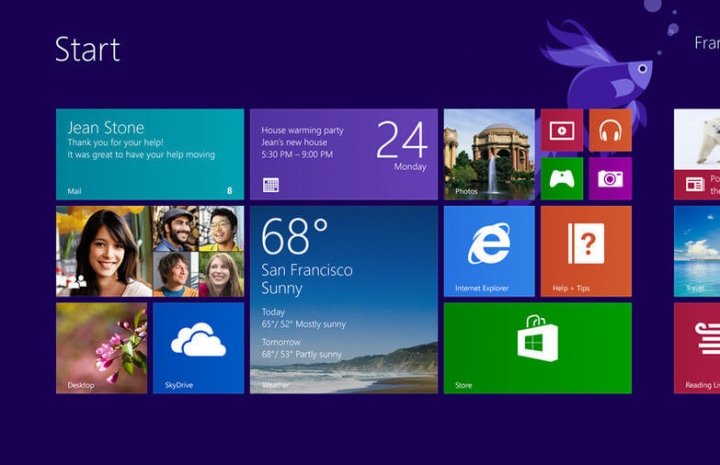Open the Mail tile from Jean Stone
This screenshot has height=465, width=720.
pos(149,154)
